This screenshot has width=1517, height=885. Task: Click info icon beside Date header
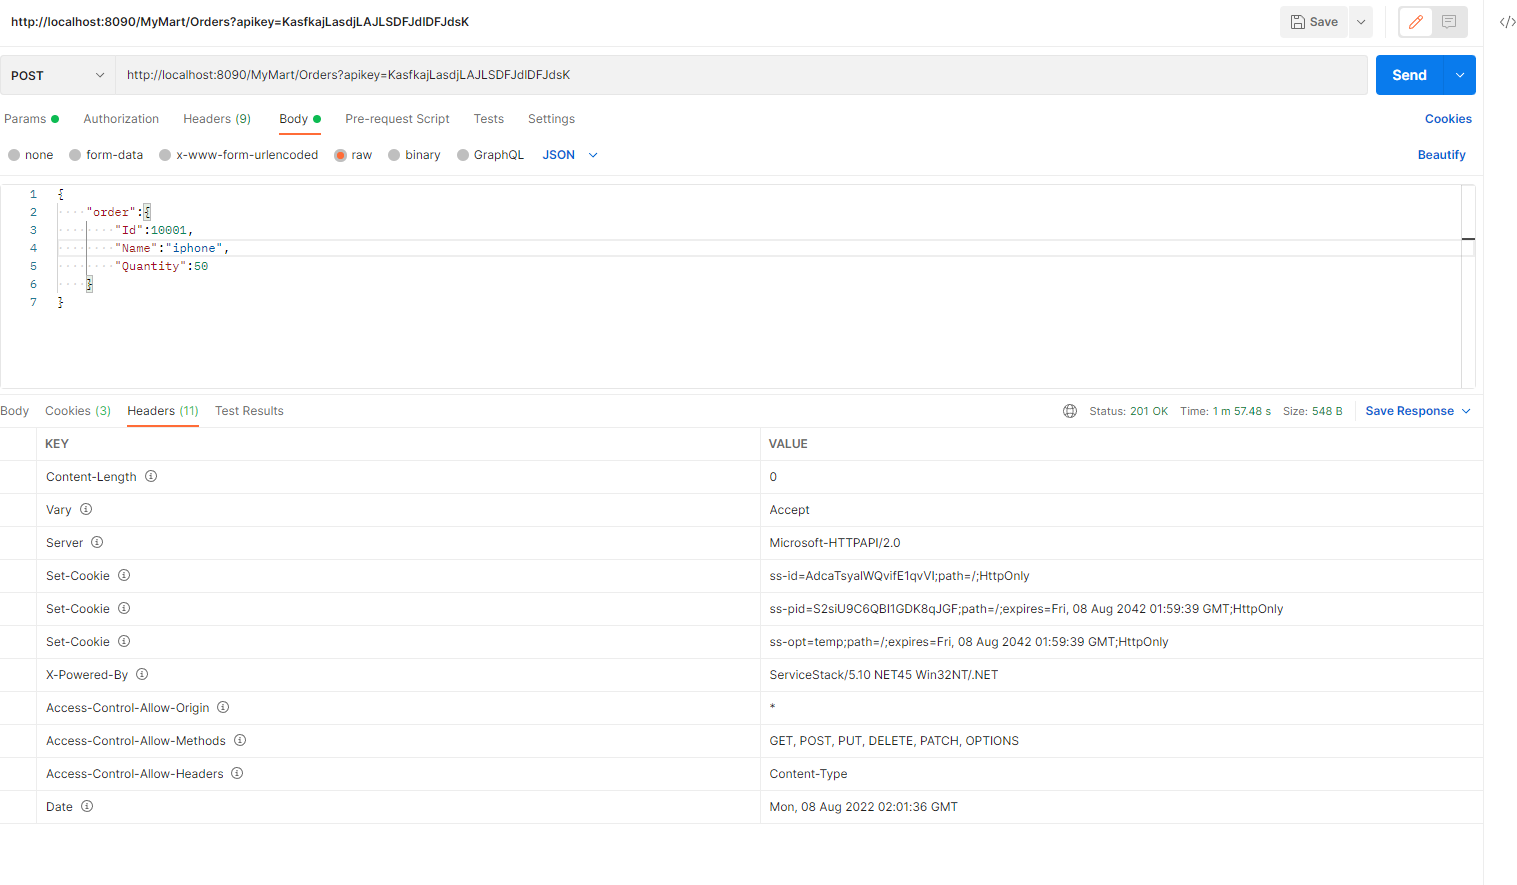click(87, 807)
